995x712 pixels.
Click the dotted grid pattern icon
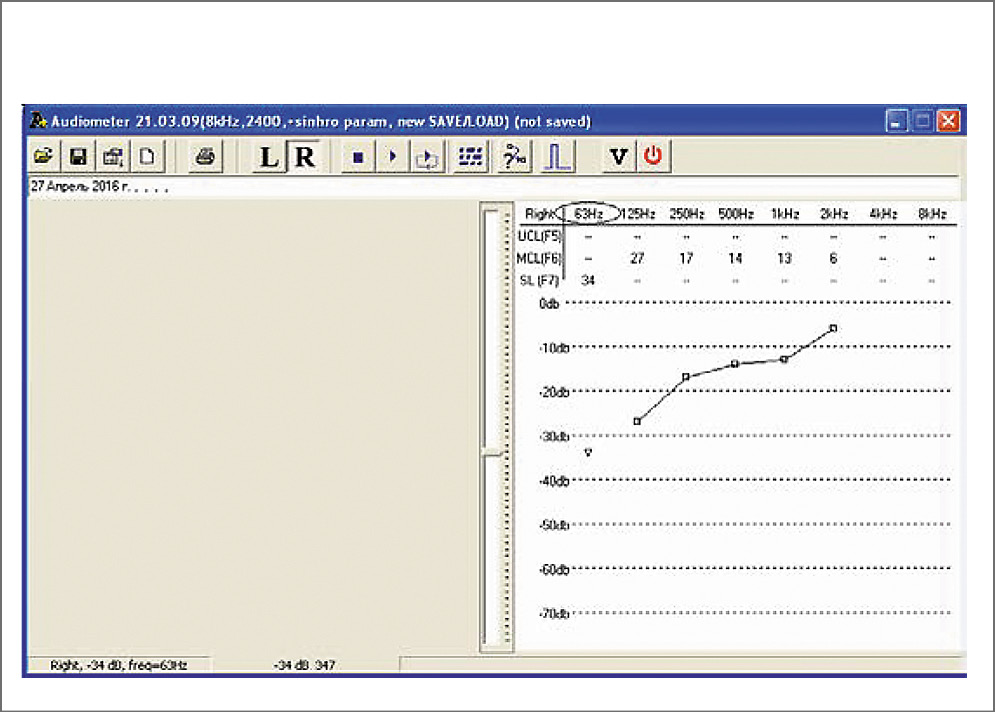pos(471,157)
